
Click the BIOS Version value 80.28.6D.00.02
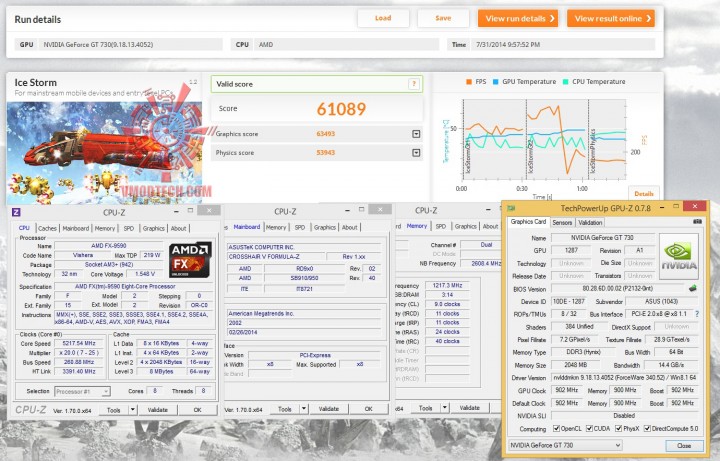pos(617,289)
